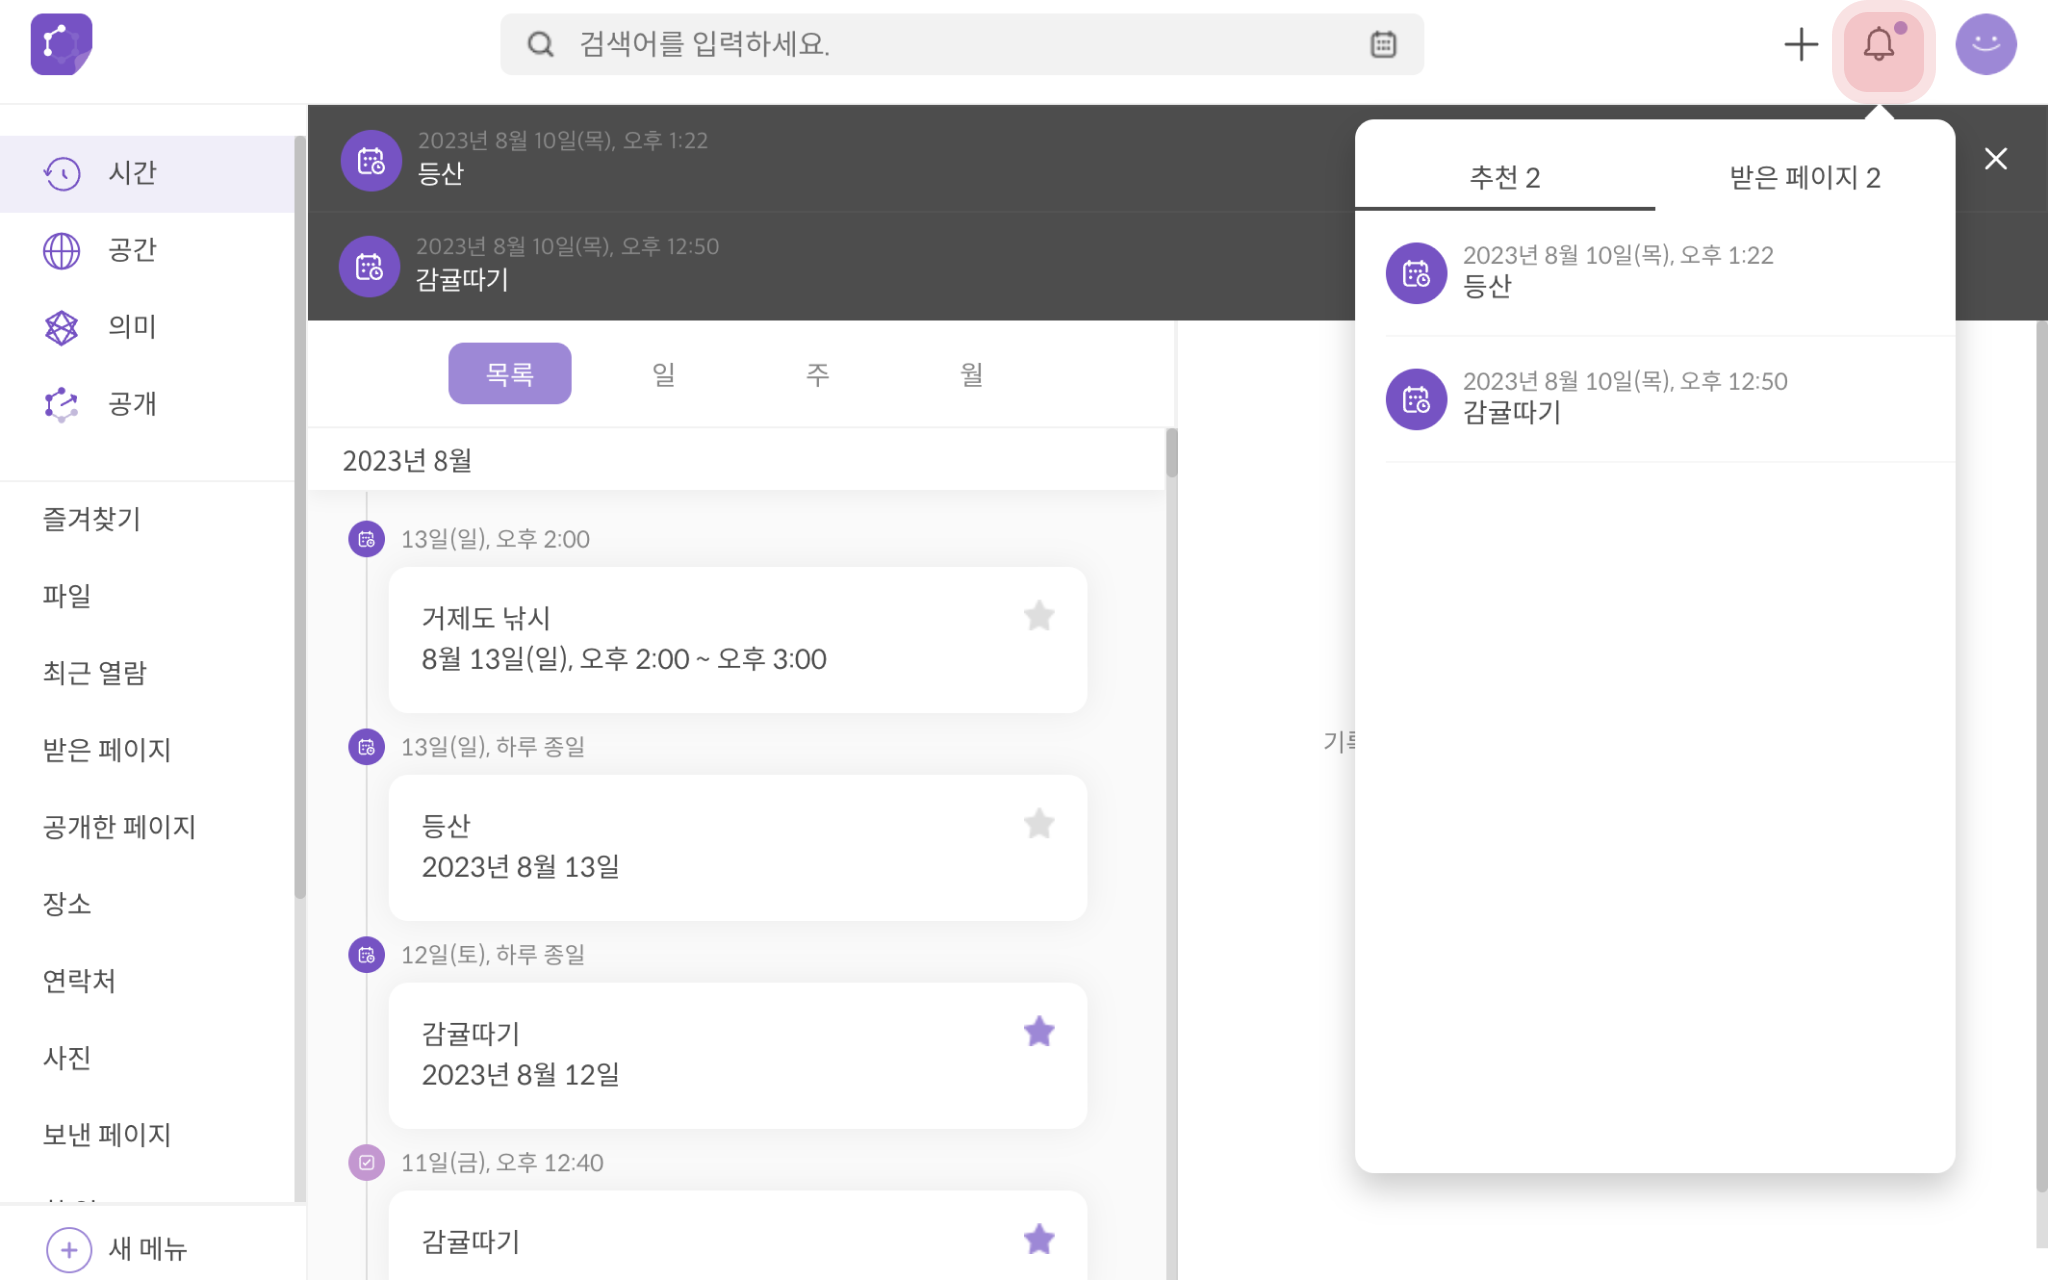Click the 새 메뉴 button label

(148, 1249)
